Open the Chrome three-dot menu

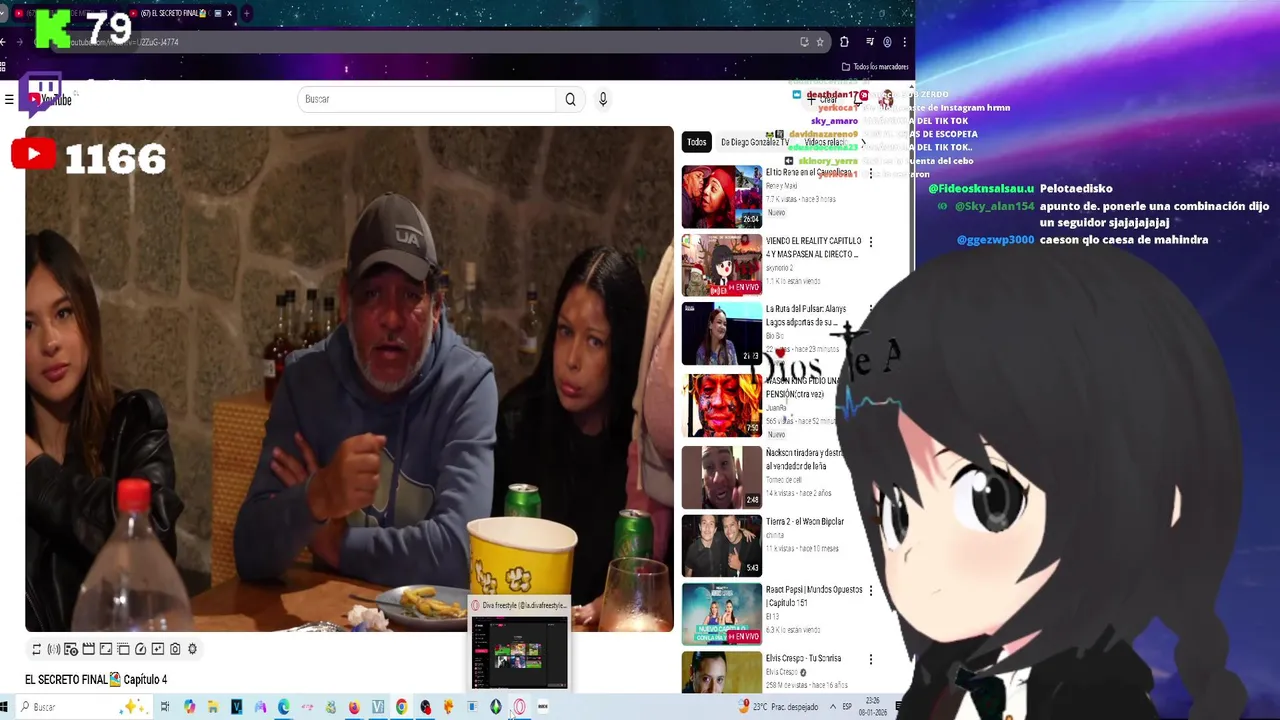[x=905, y=42]
